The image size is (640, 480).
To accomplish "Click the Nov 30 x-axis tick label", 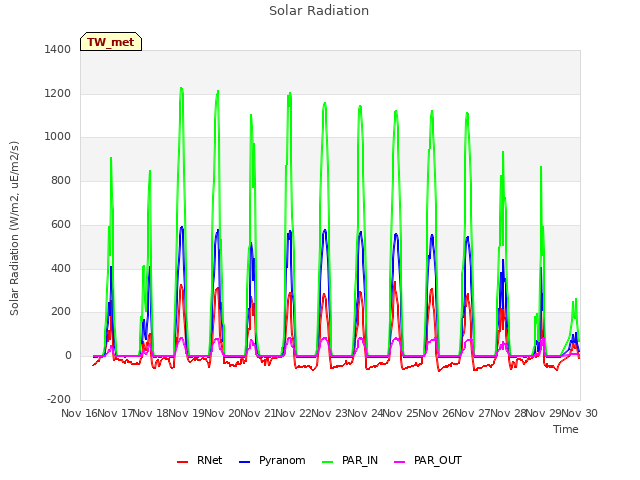I will tap(580, 413).
